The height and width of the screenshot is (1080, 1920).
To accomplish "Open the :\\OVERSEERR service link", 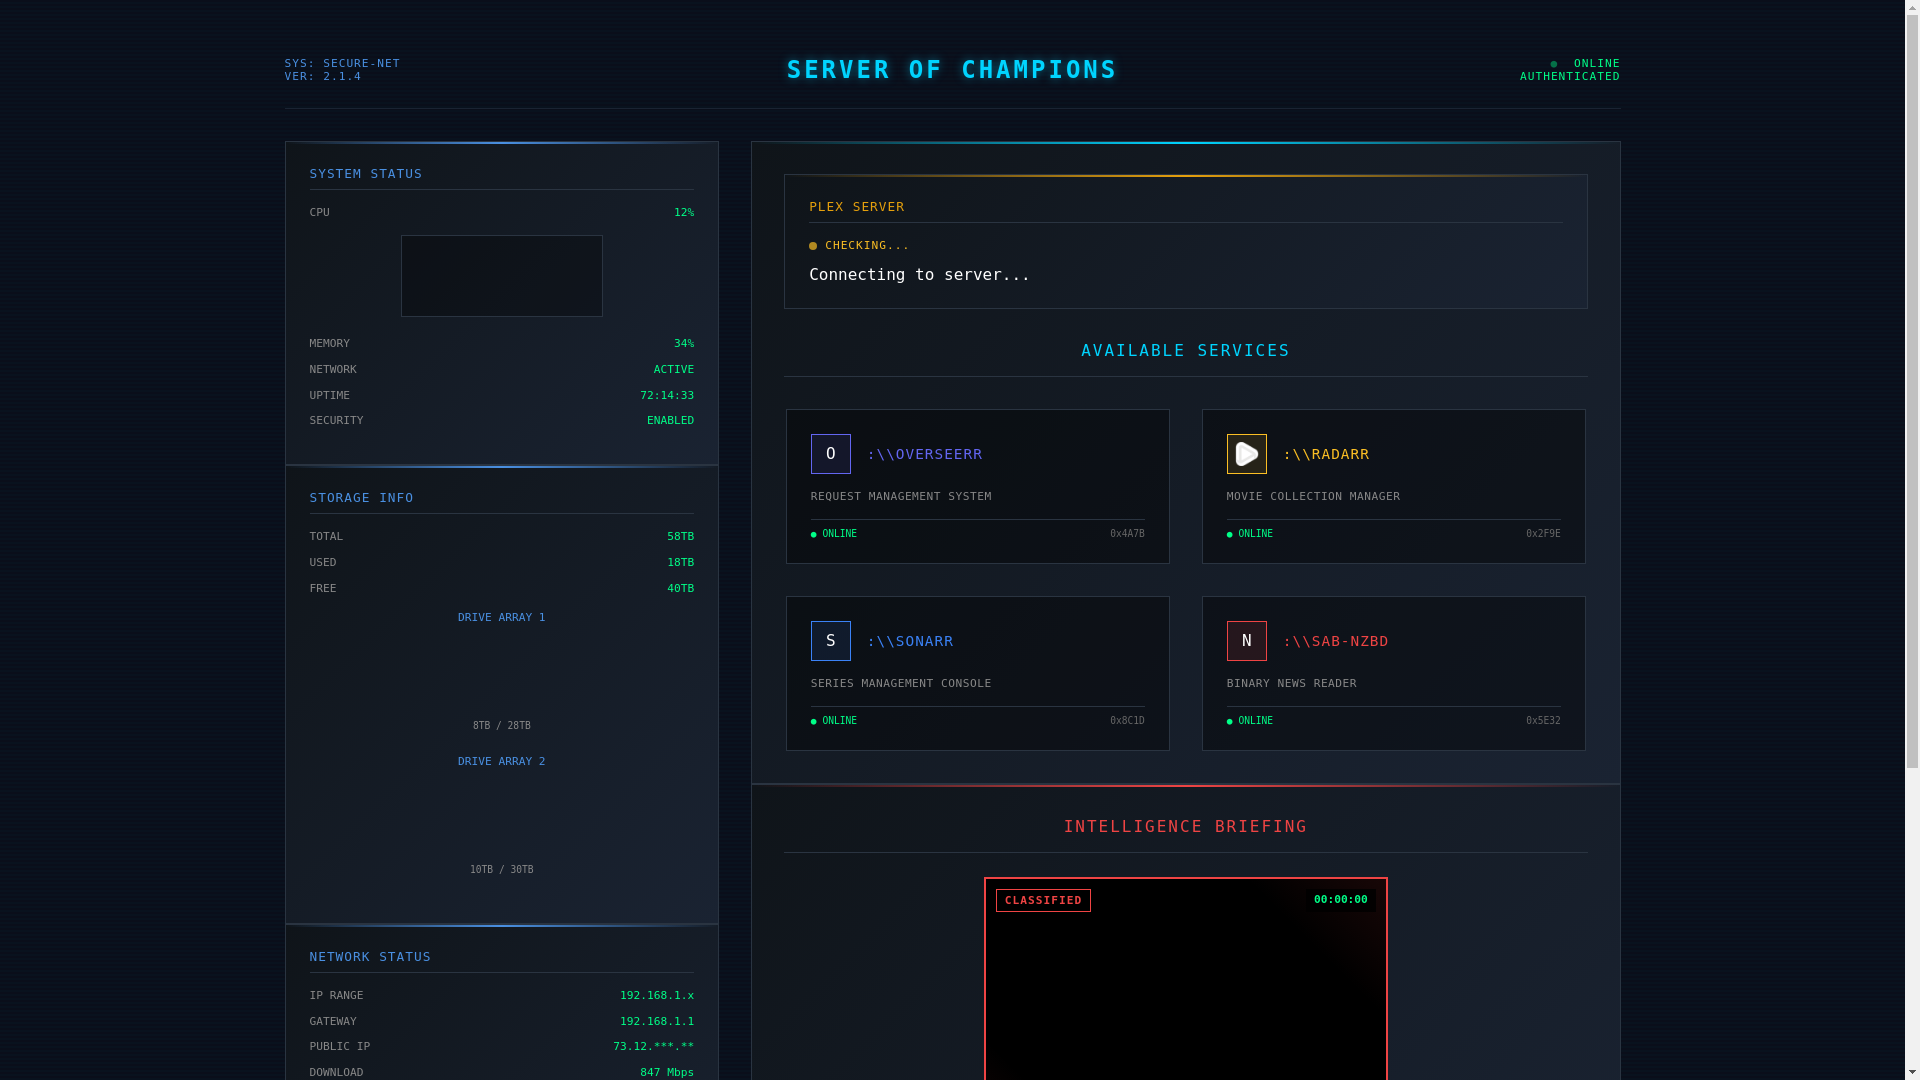I will pyautogui.click(x=924, y=454).
